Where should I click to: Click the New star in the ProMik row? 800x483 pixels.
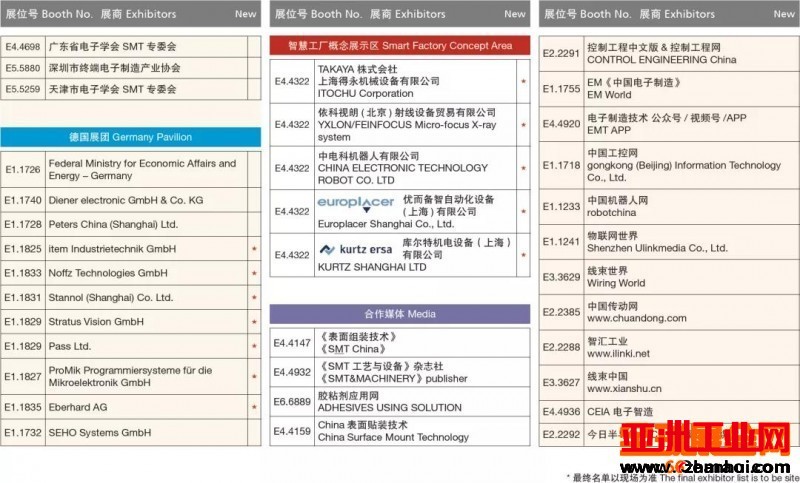pos(254,376)
